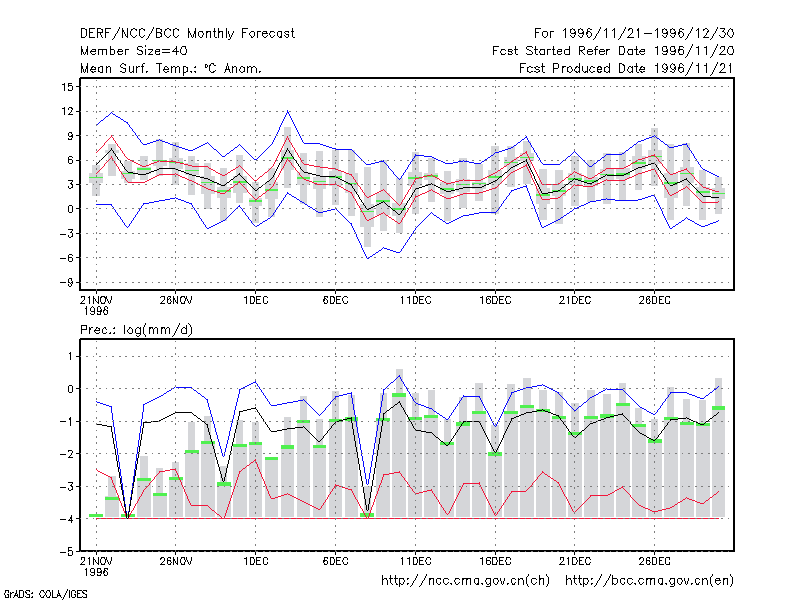The image size is (800, 600).
Task: Click the blue lower-line minimum near 8DEC
Action: click(367, 258)
